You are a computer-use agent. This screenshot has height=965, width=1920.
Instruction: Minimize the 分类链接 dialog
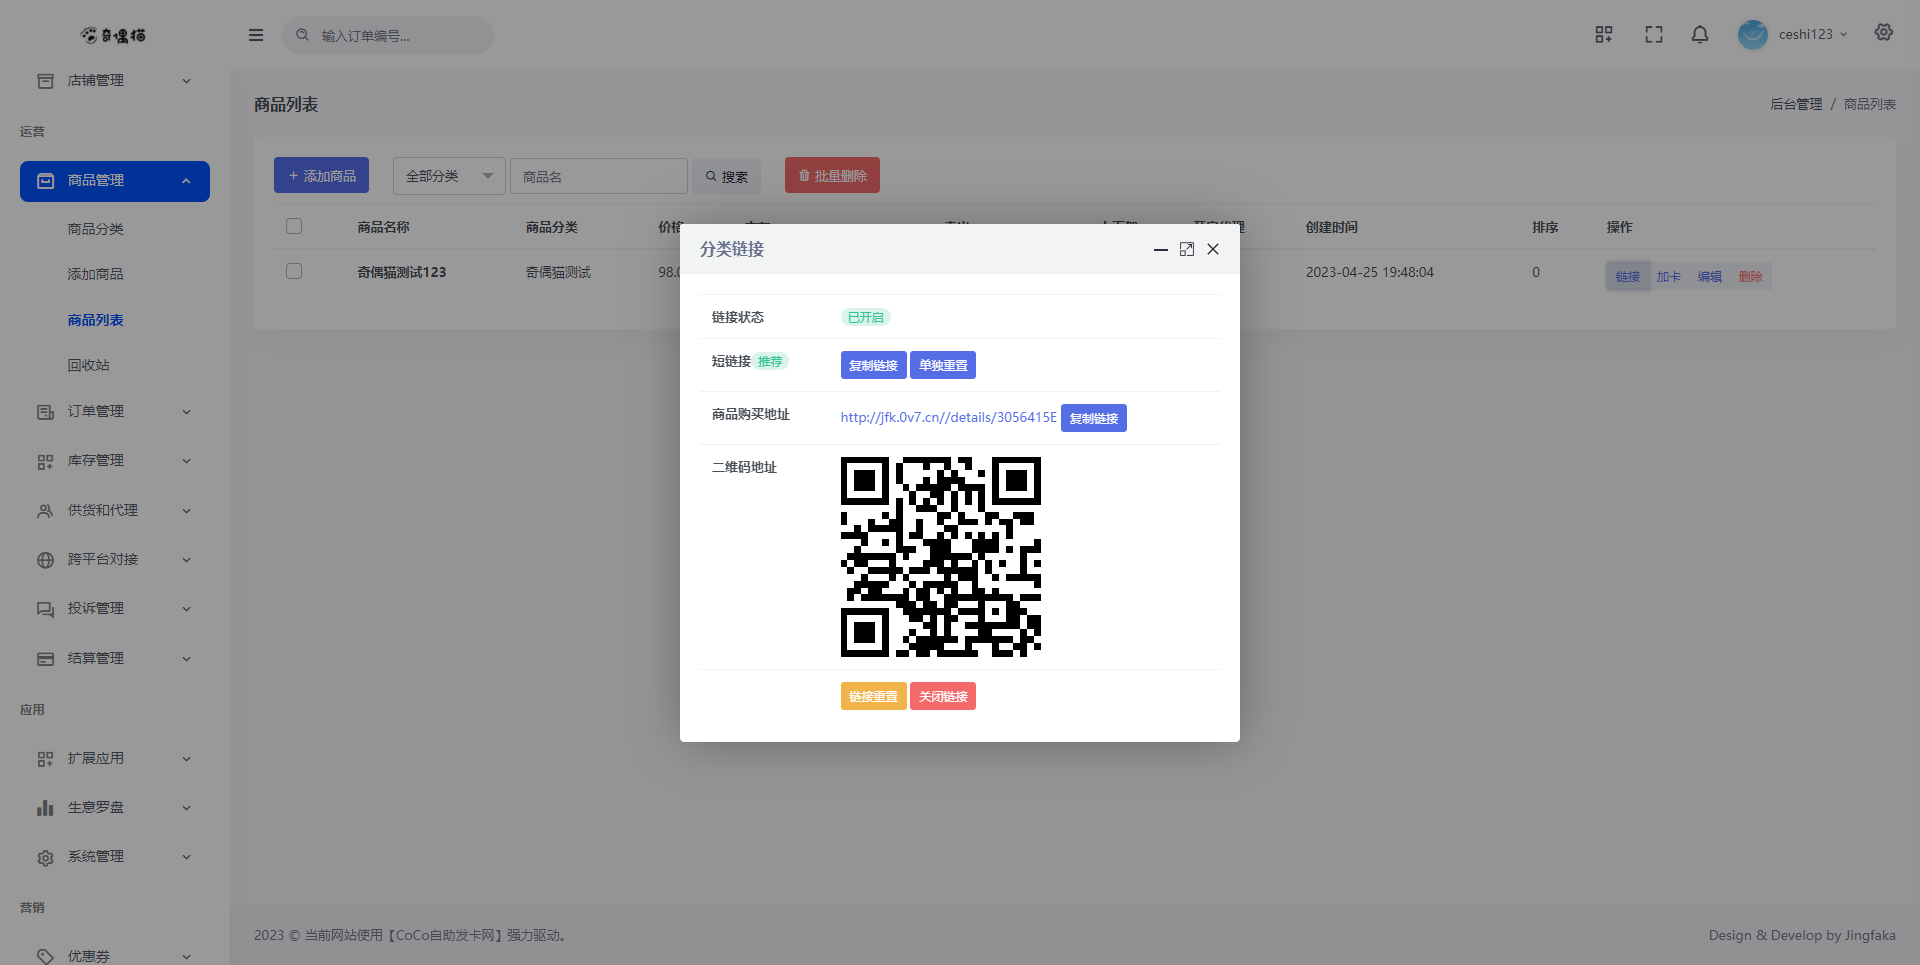click(x=1160, y=249)
